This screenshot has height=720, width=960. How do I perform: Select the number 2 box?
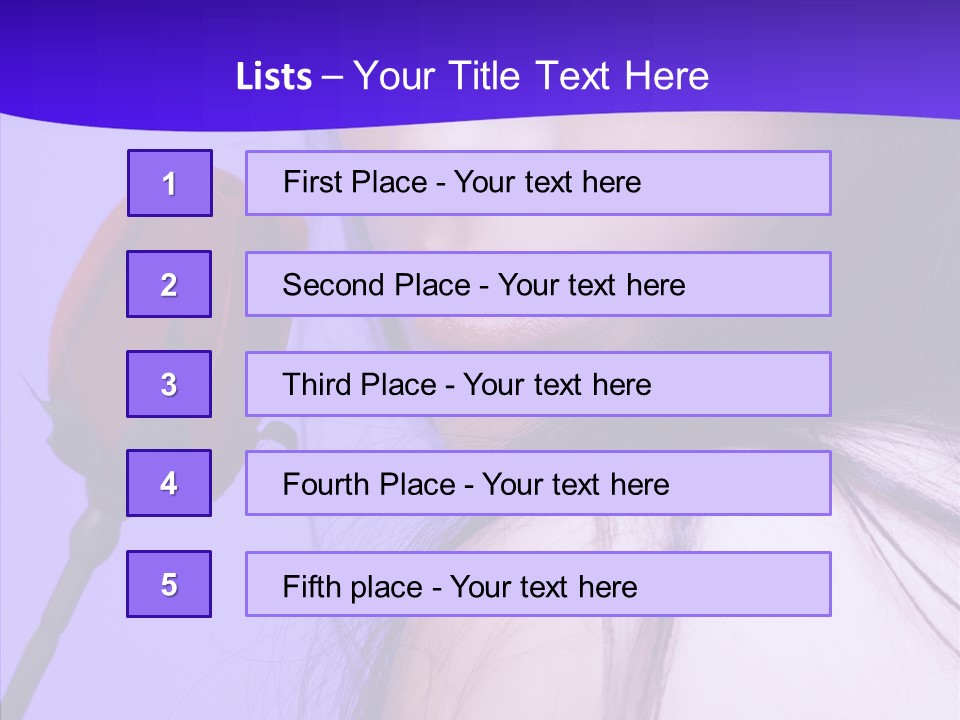click(x=169, y=284)
